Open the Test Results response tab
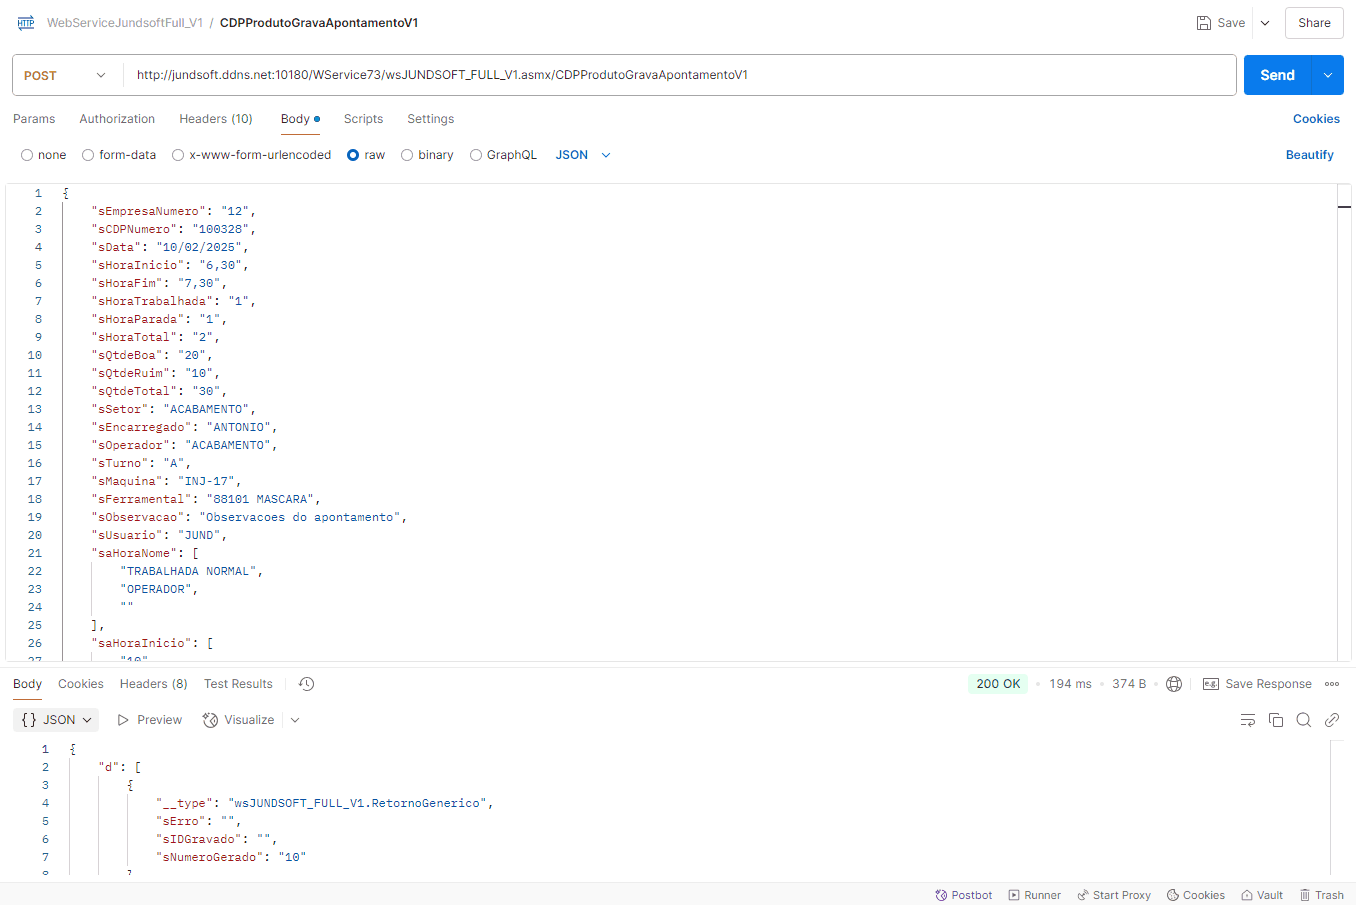 [x=238, y=684]
